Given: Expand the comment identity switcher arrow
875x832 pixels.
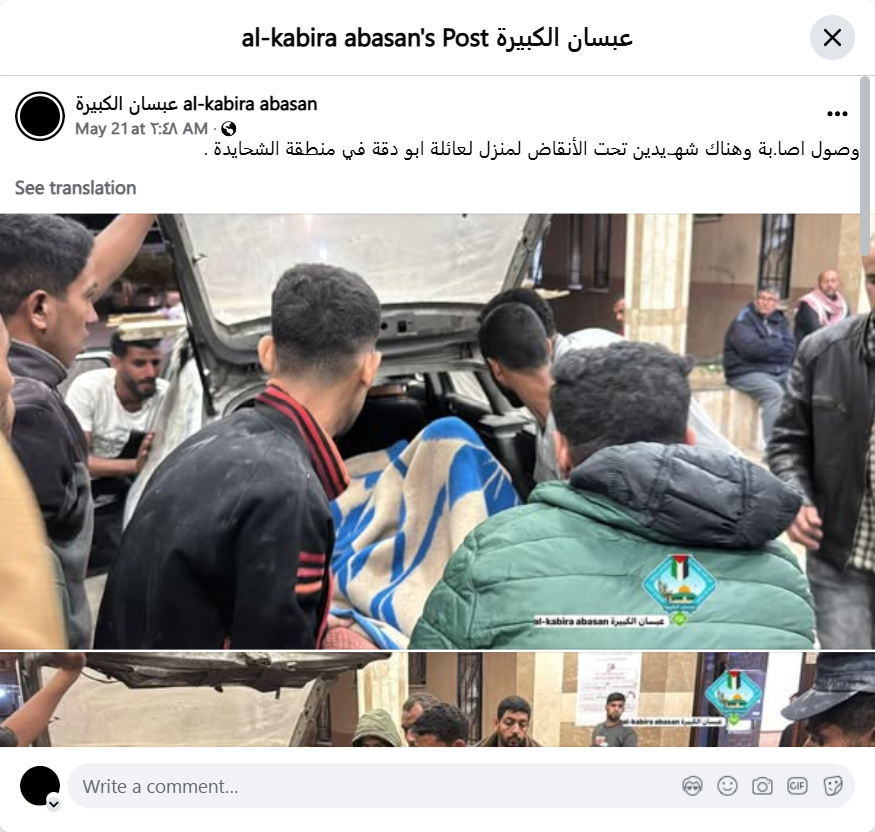Looking at the screenshot, I should 54,804.
